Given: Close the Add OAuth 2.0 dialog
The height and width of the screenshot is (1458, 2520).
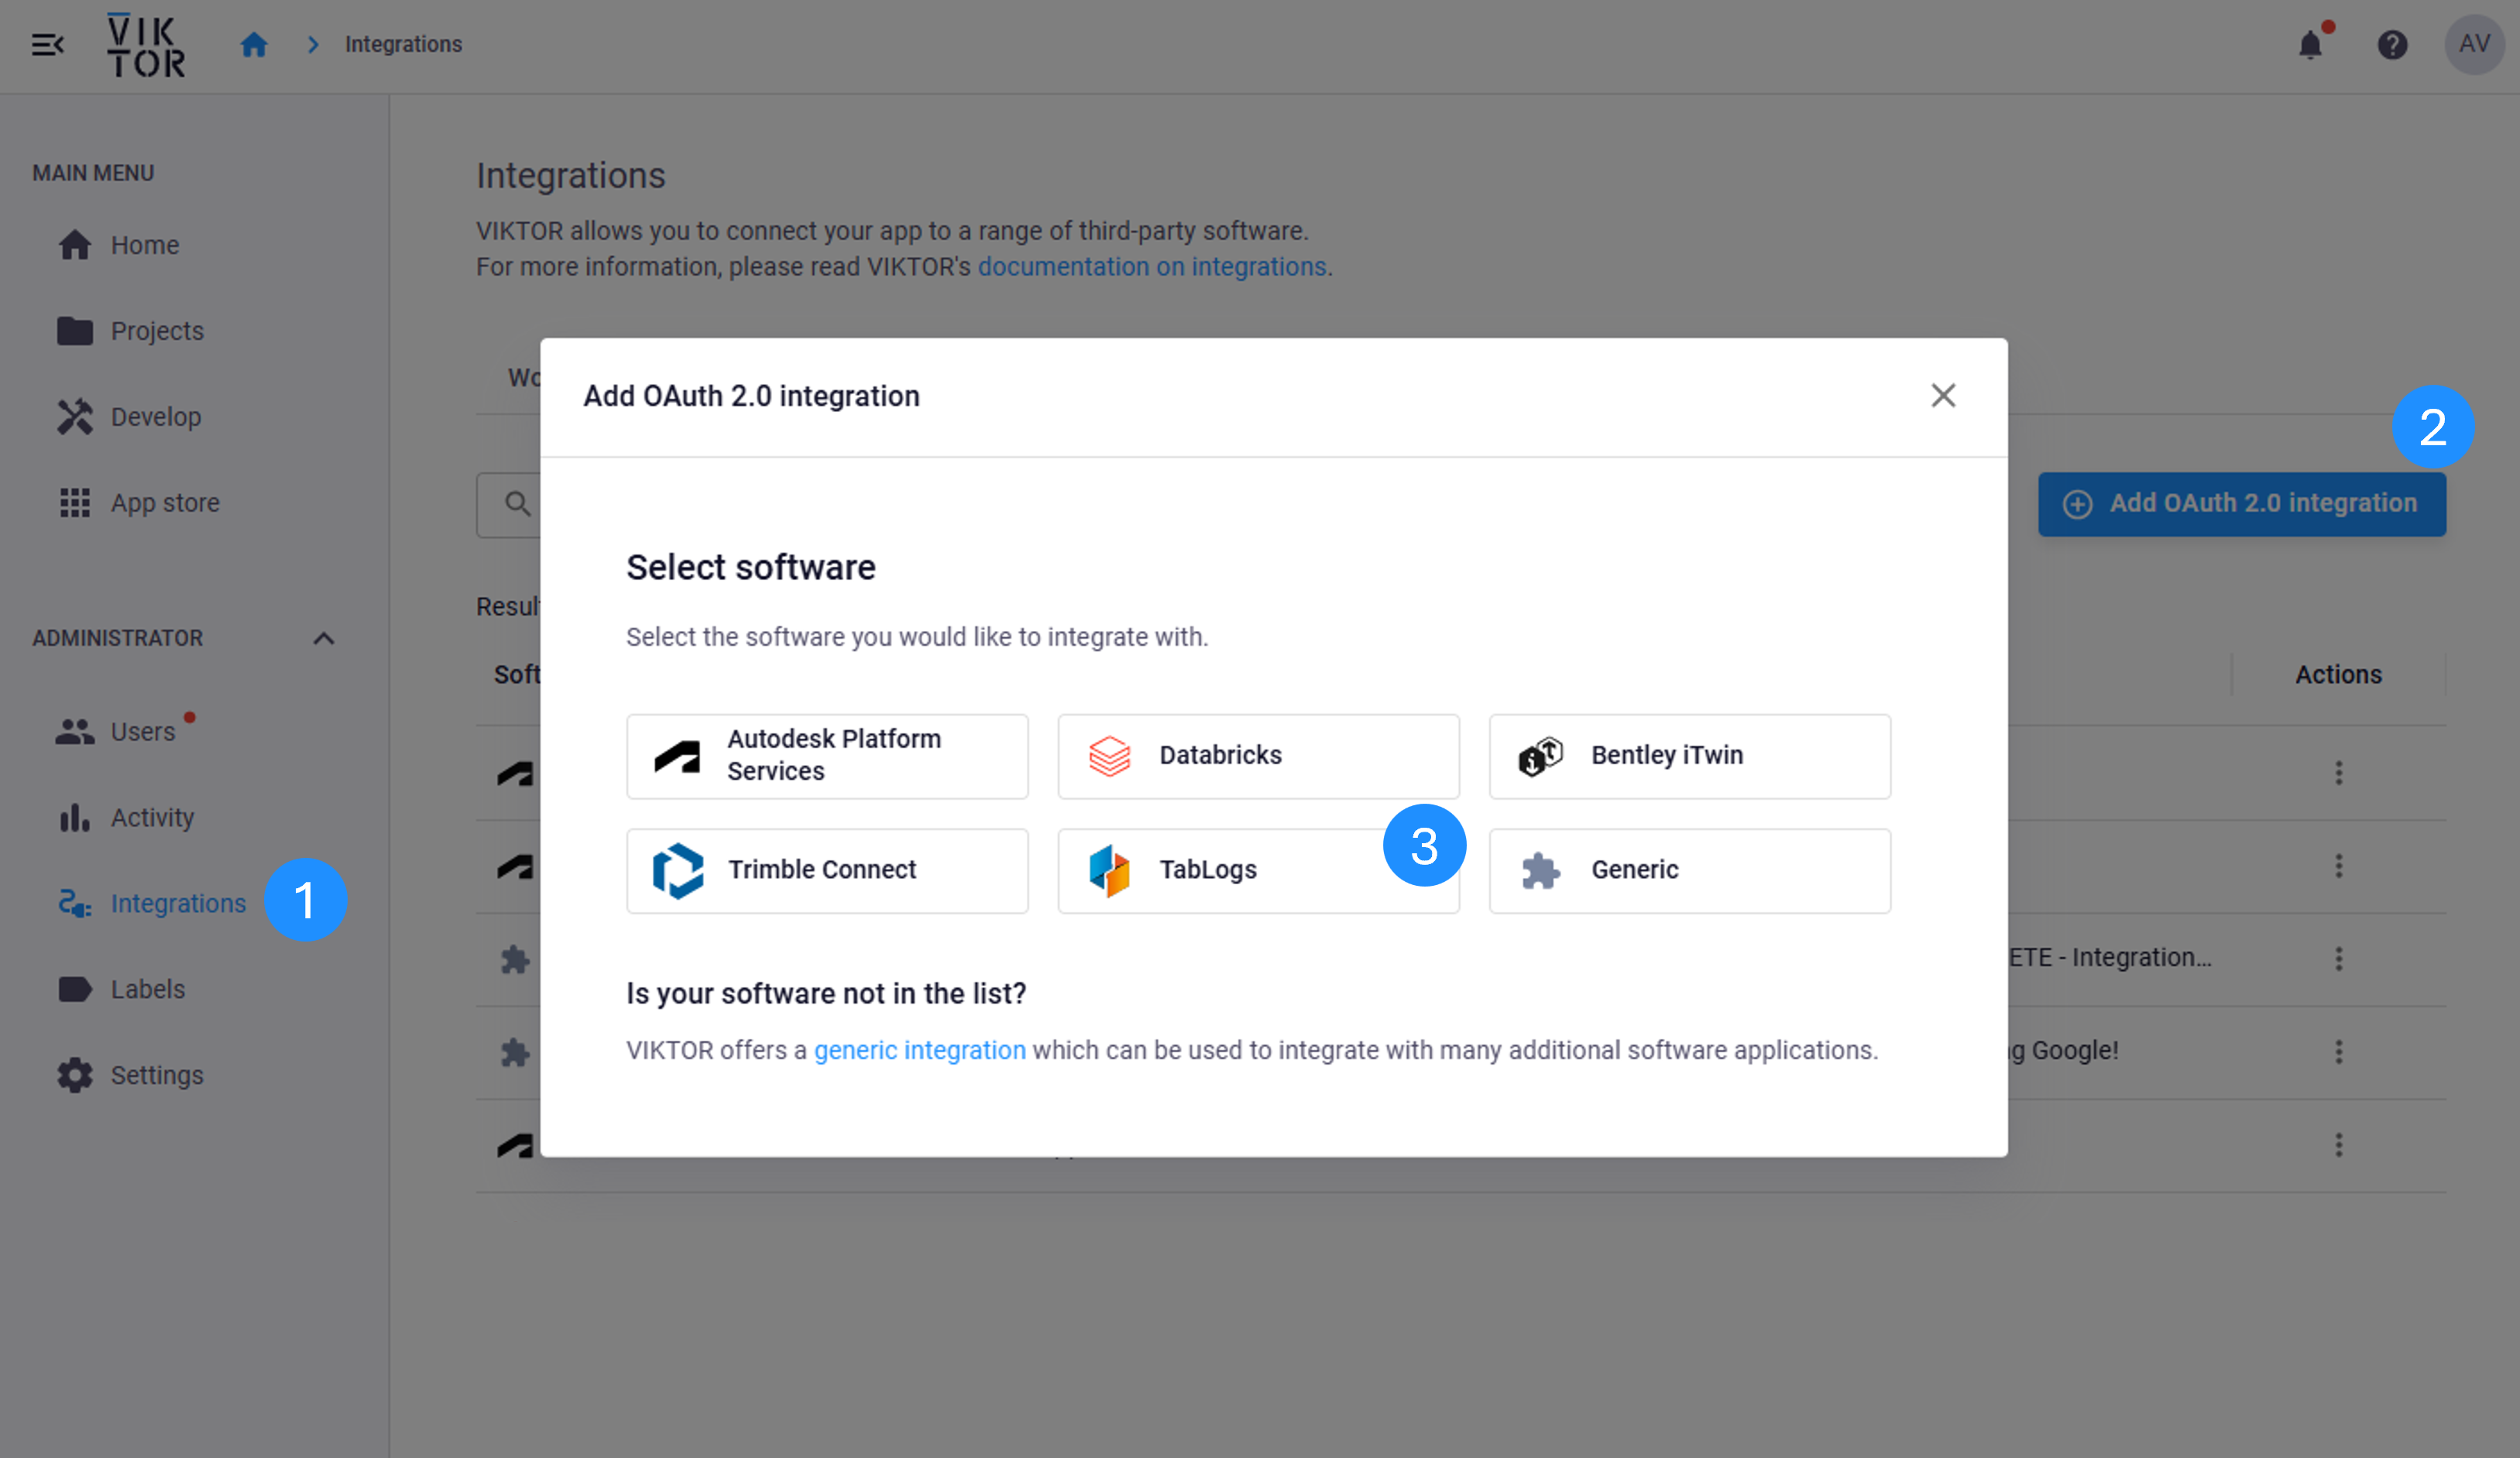Looking at the screenshot, I should click(1943, 396).
